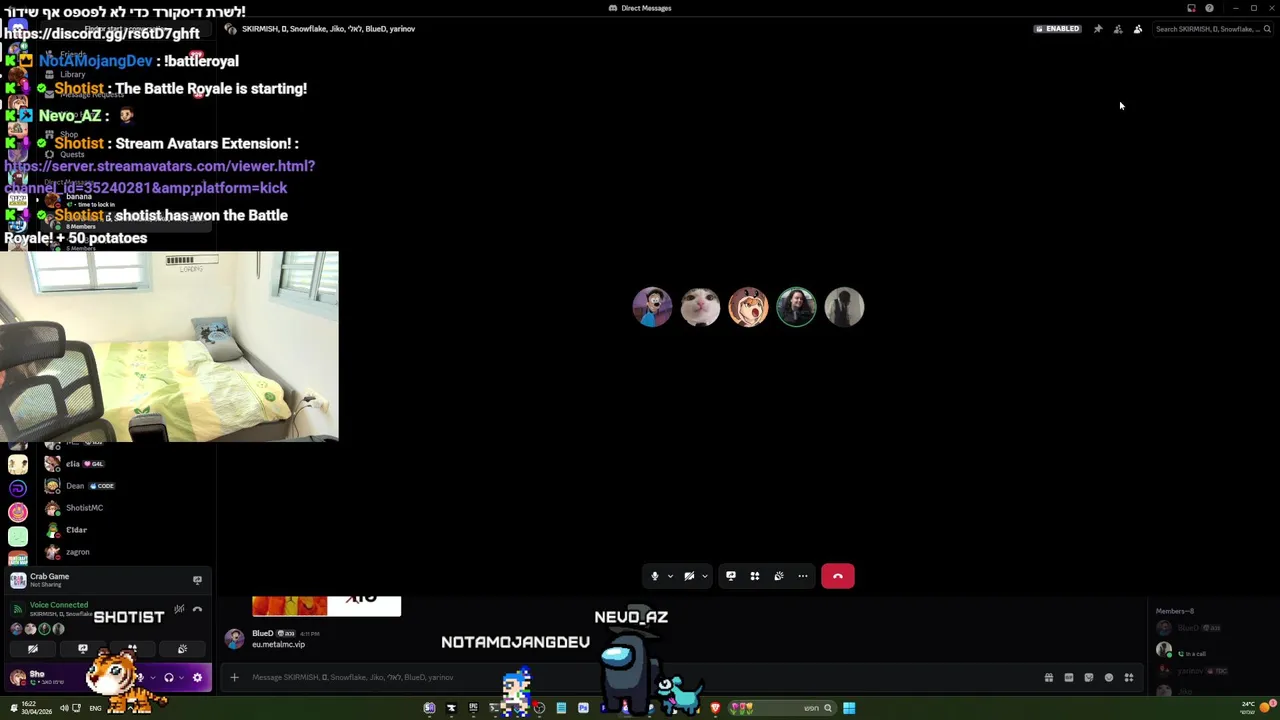Open the apps icon in message bar

[1129, 678]
